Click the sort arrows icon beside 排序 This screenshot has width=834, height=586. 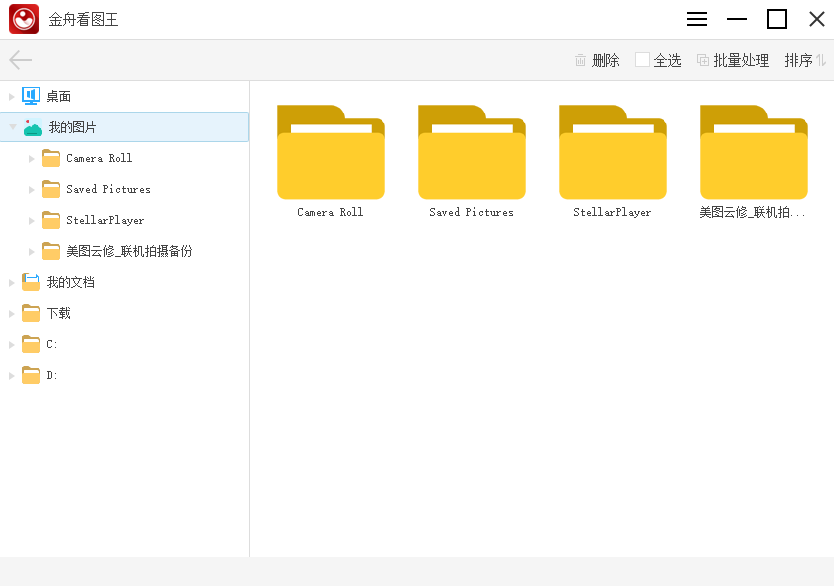[x=821, y=60]
